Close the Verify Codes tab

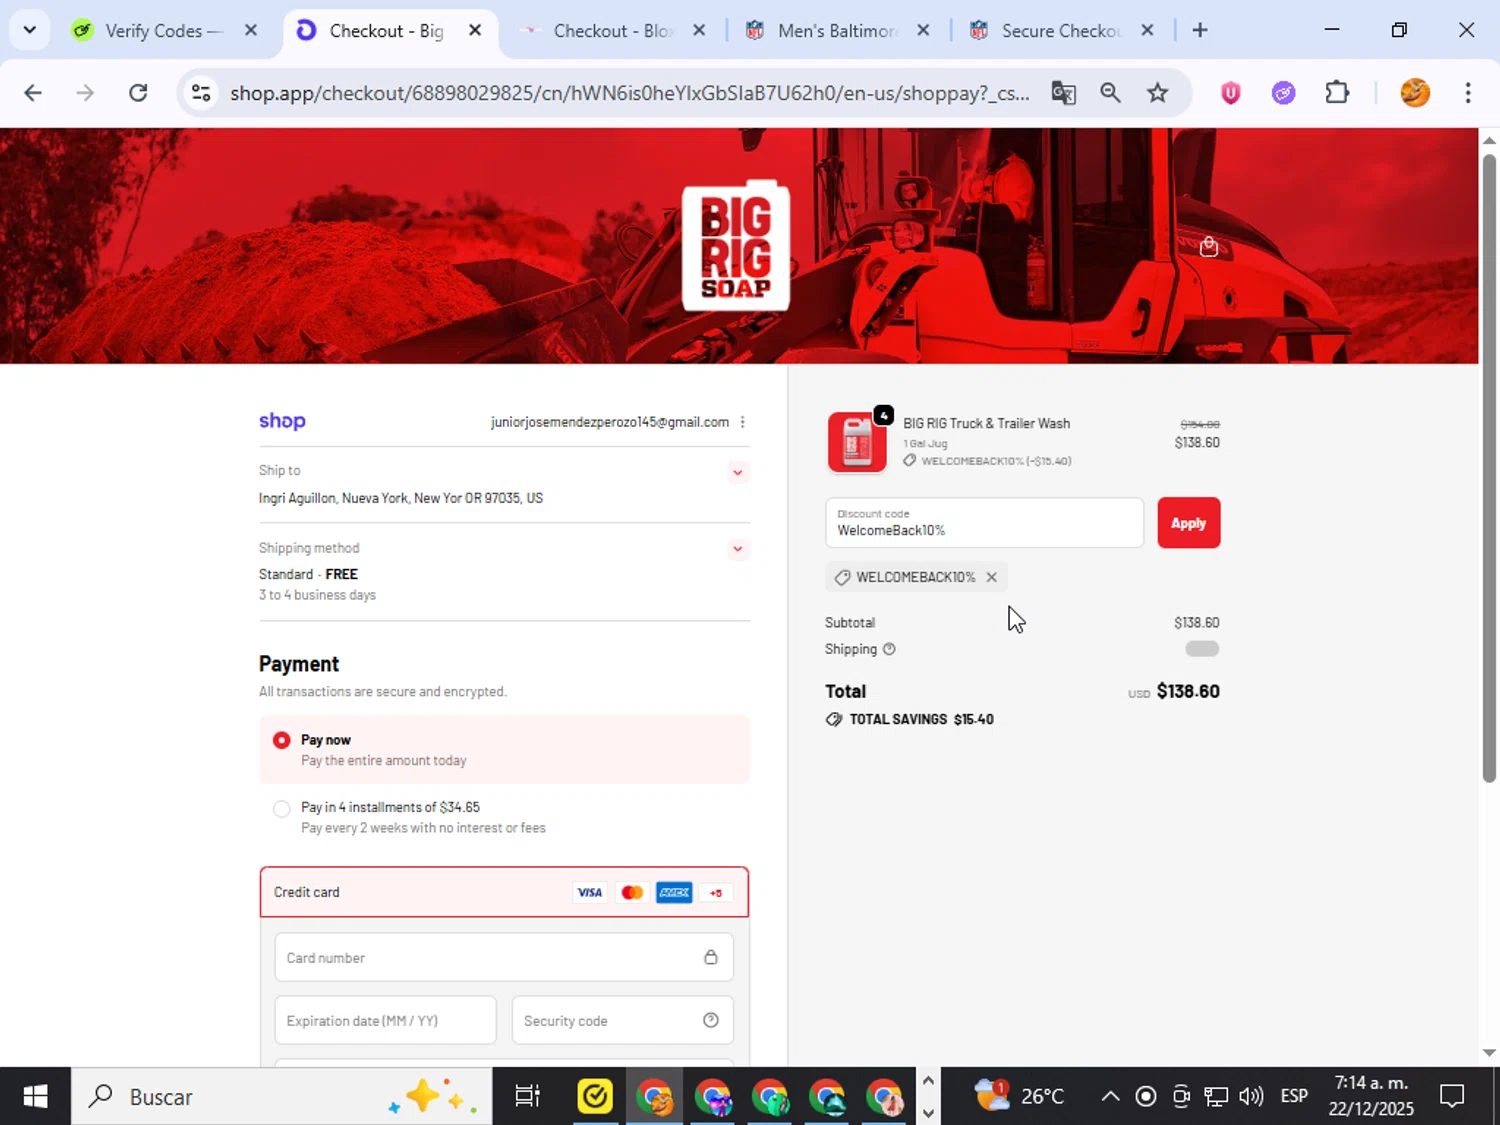[x=251, y=30]
